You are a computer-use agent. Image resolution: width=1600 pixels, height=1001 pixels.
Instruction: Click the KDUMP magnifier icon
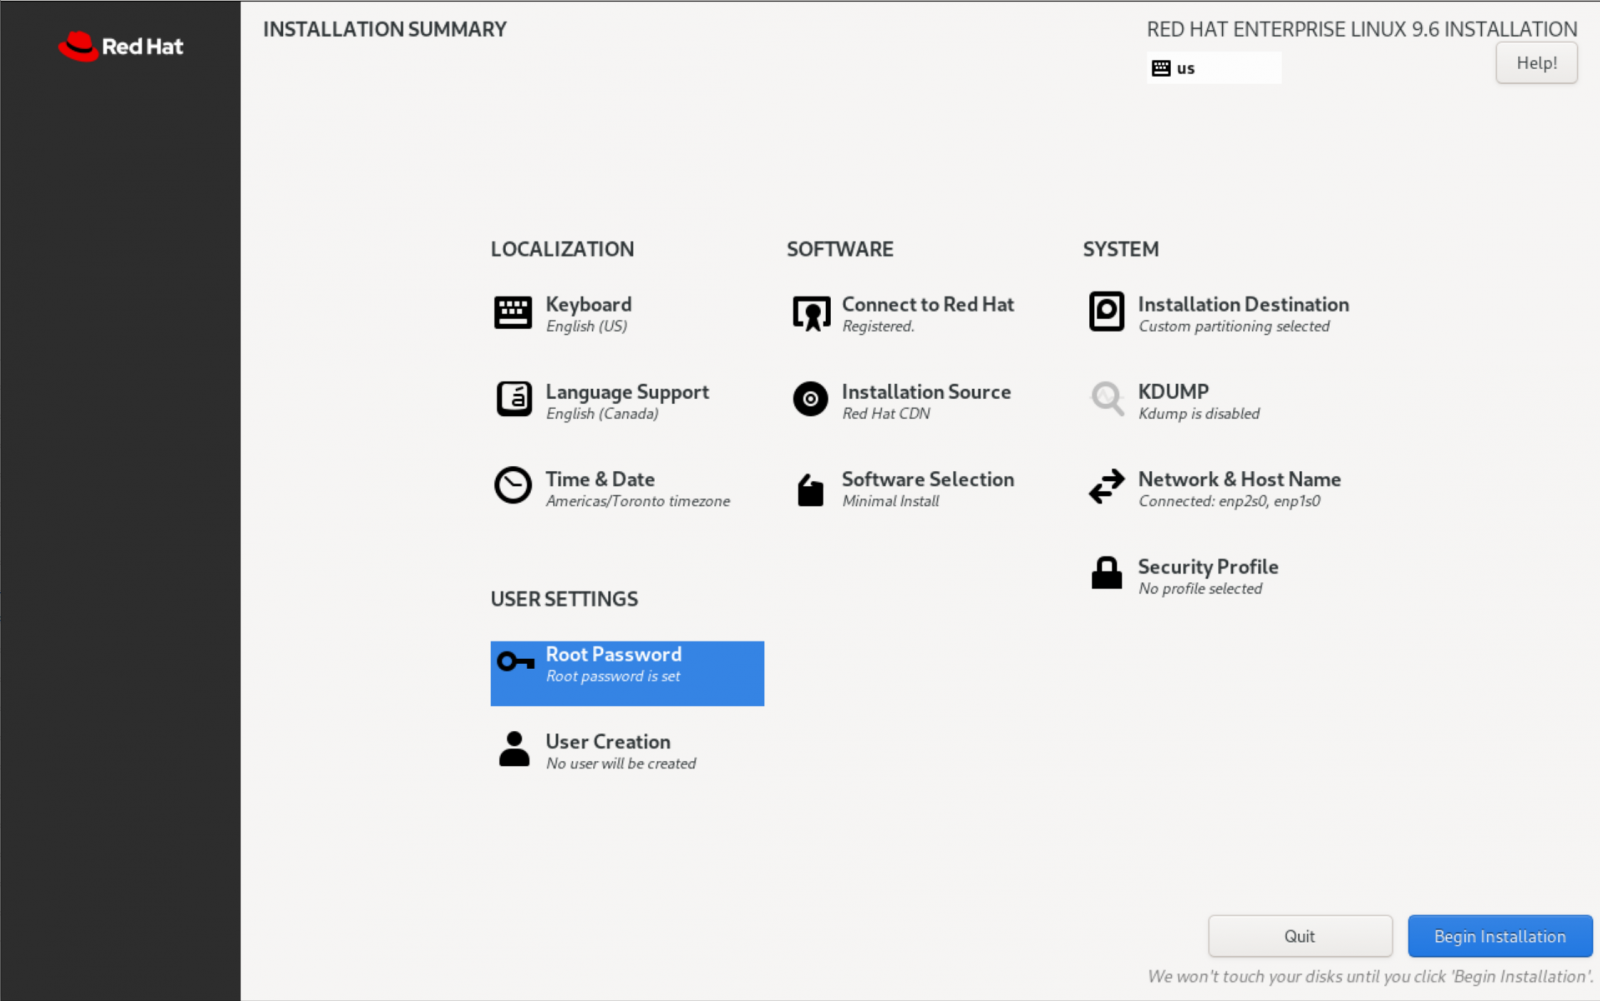point(1106,399)
